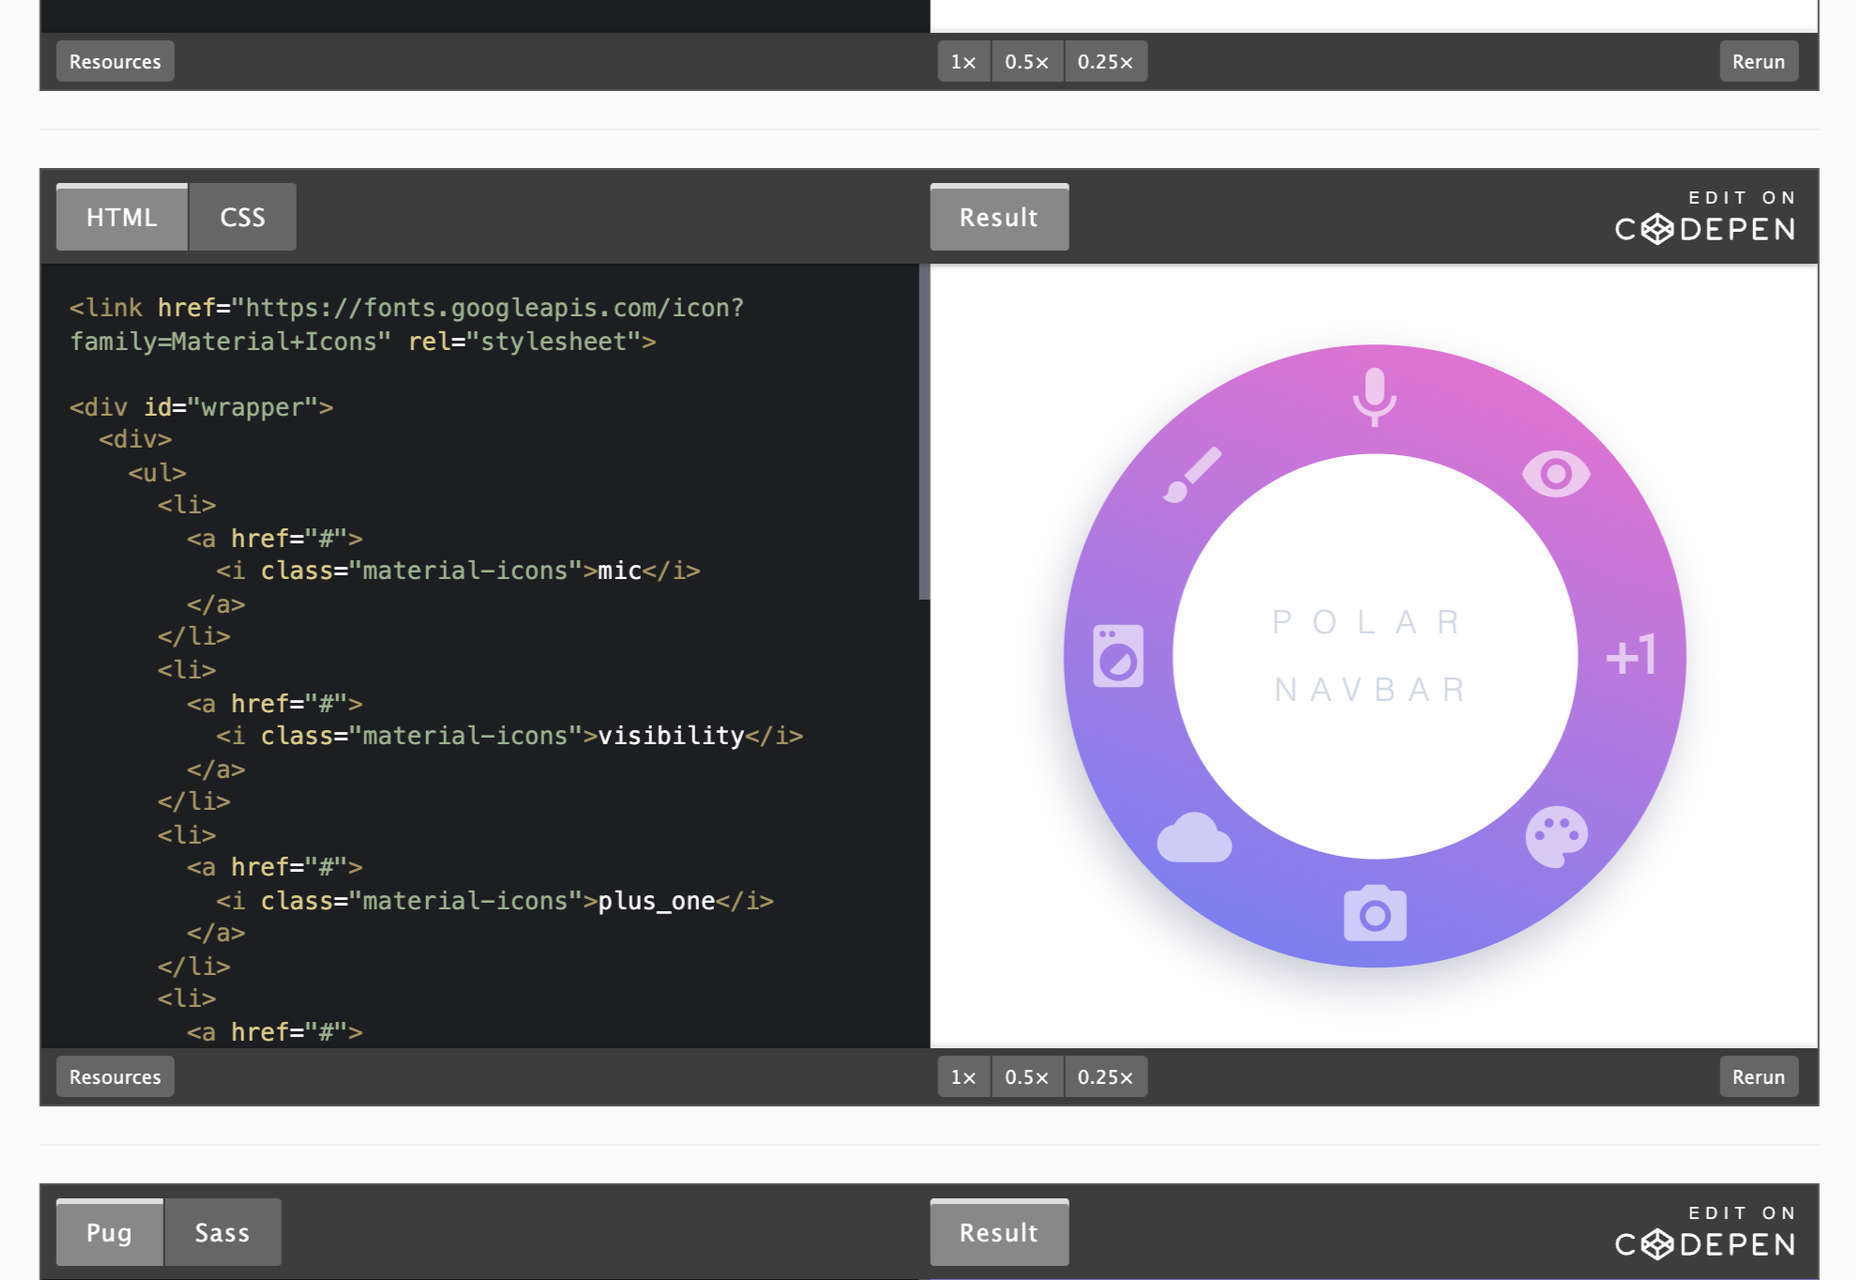Set 1× zoom in the top embed

point(963,61)
